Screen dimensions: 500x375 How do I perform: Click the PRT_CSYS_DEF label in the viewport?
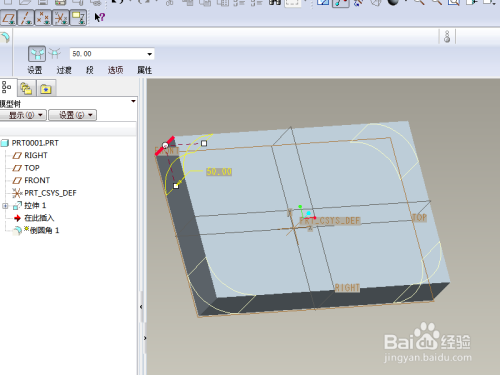tap(330, 221)
